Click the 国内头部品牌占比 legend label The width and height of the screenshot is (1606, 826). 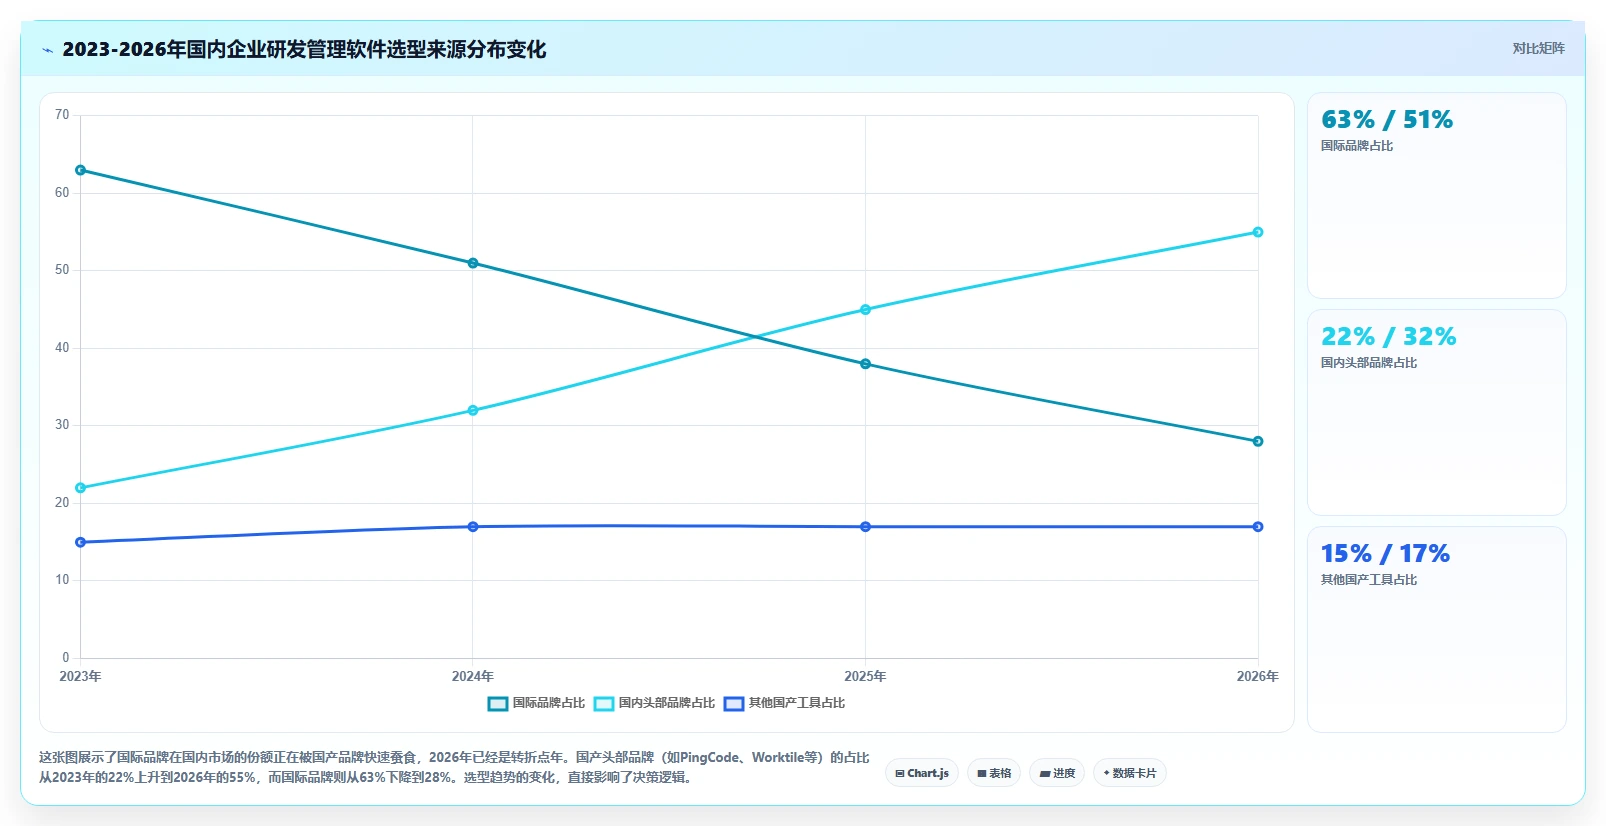click(x=667, y=703)
